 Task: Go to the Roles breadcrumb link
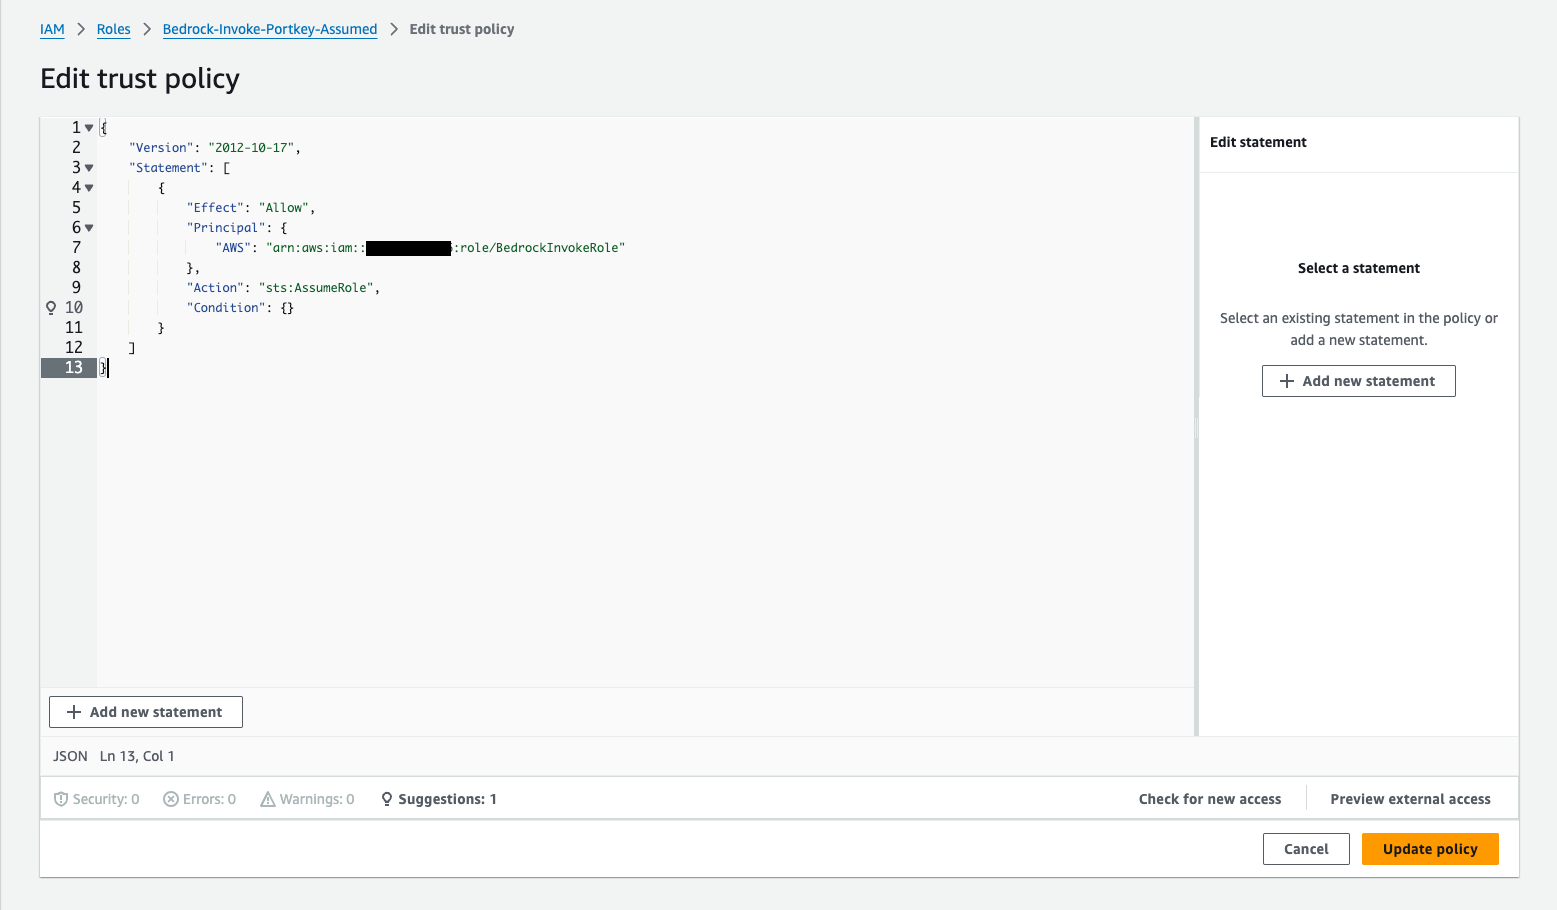(x=114, y=29)
